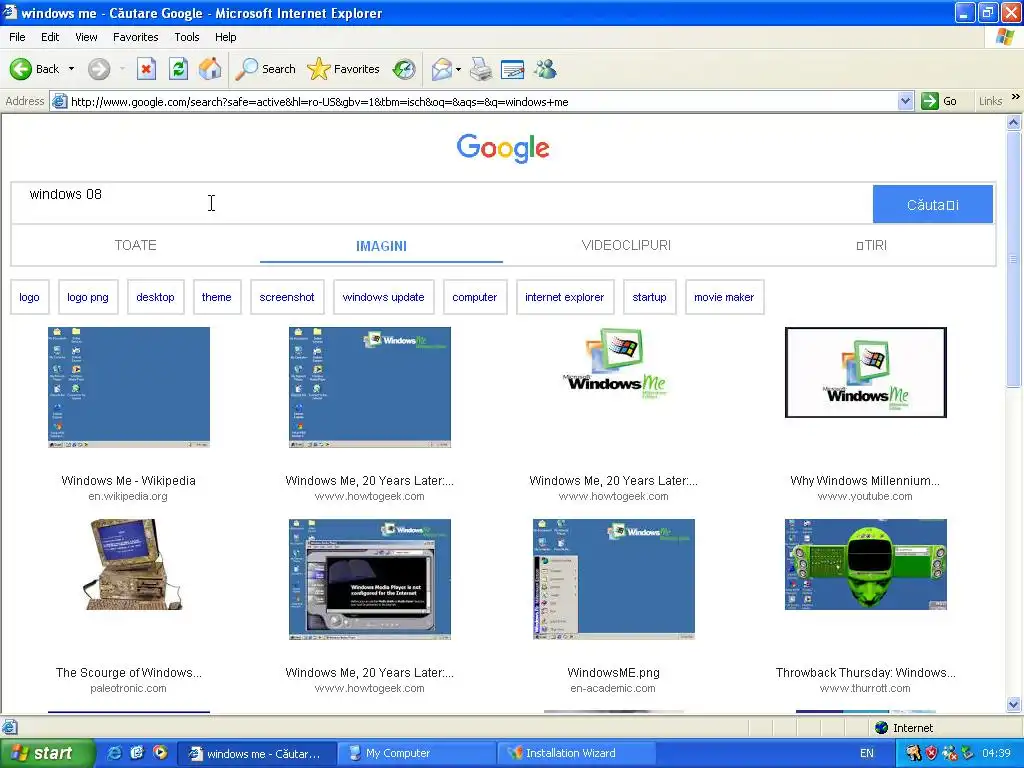Open the Messenger people icon

545,69
